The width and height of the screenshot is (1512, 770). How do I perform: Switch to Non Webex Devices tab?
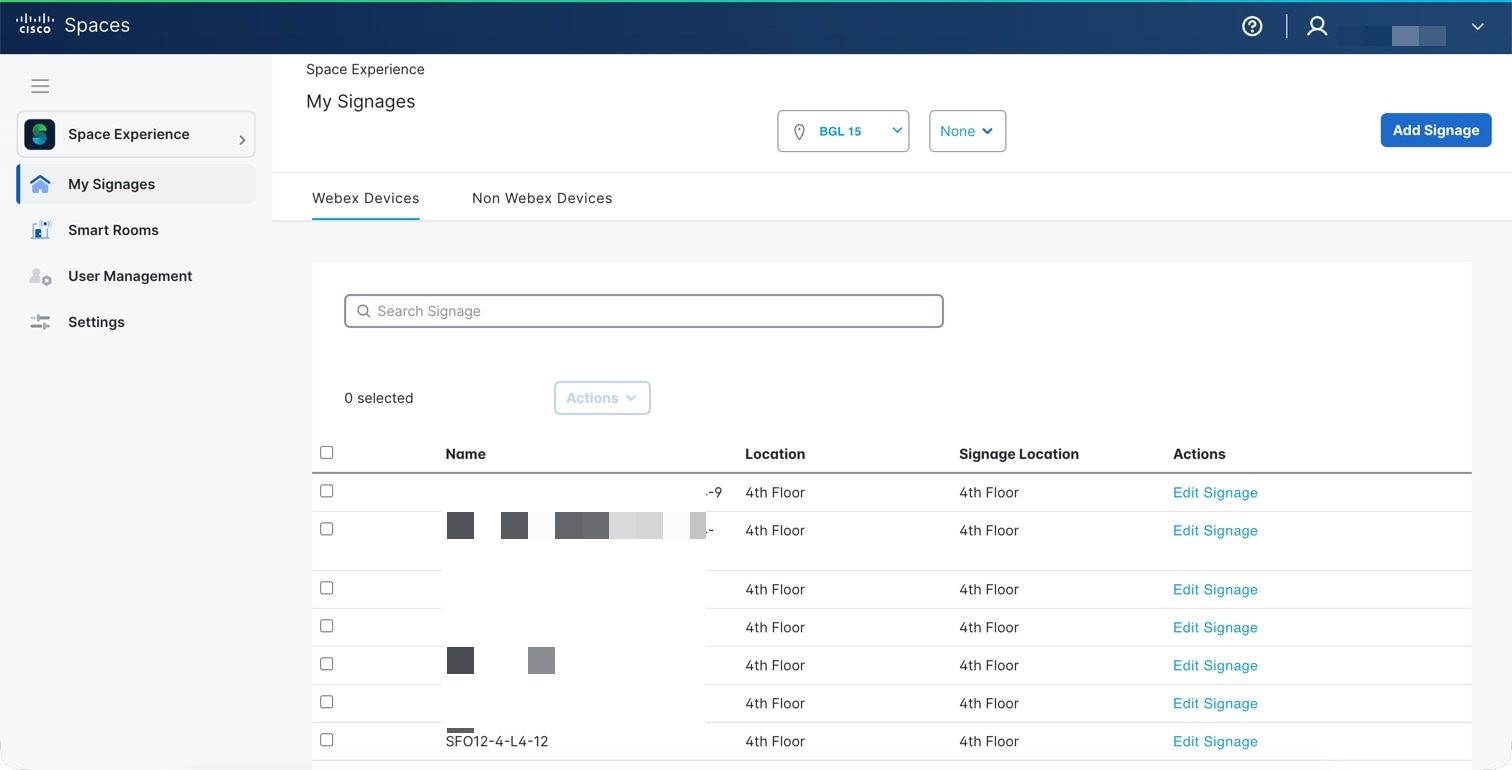[x=542, y=198]
